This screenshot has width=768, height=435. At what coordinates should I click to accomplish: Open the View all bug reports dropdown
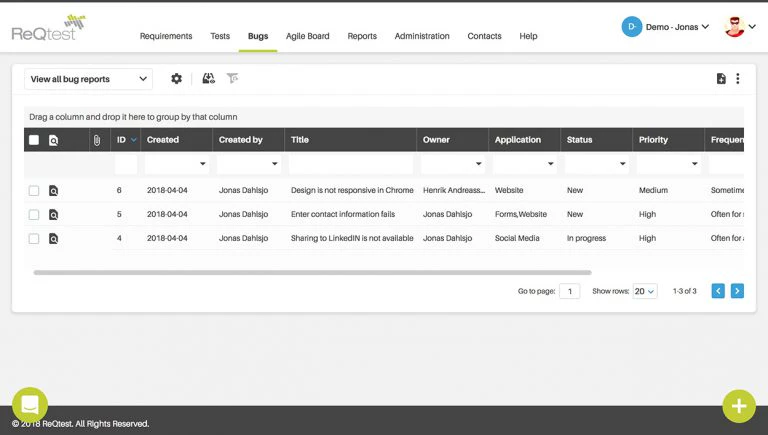pos(88,79)
